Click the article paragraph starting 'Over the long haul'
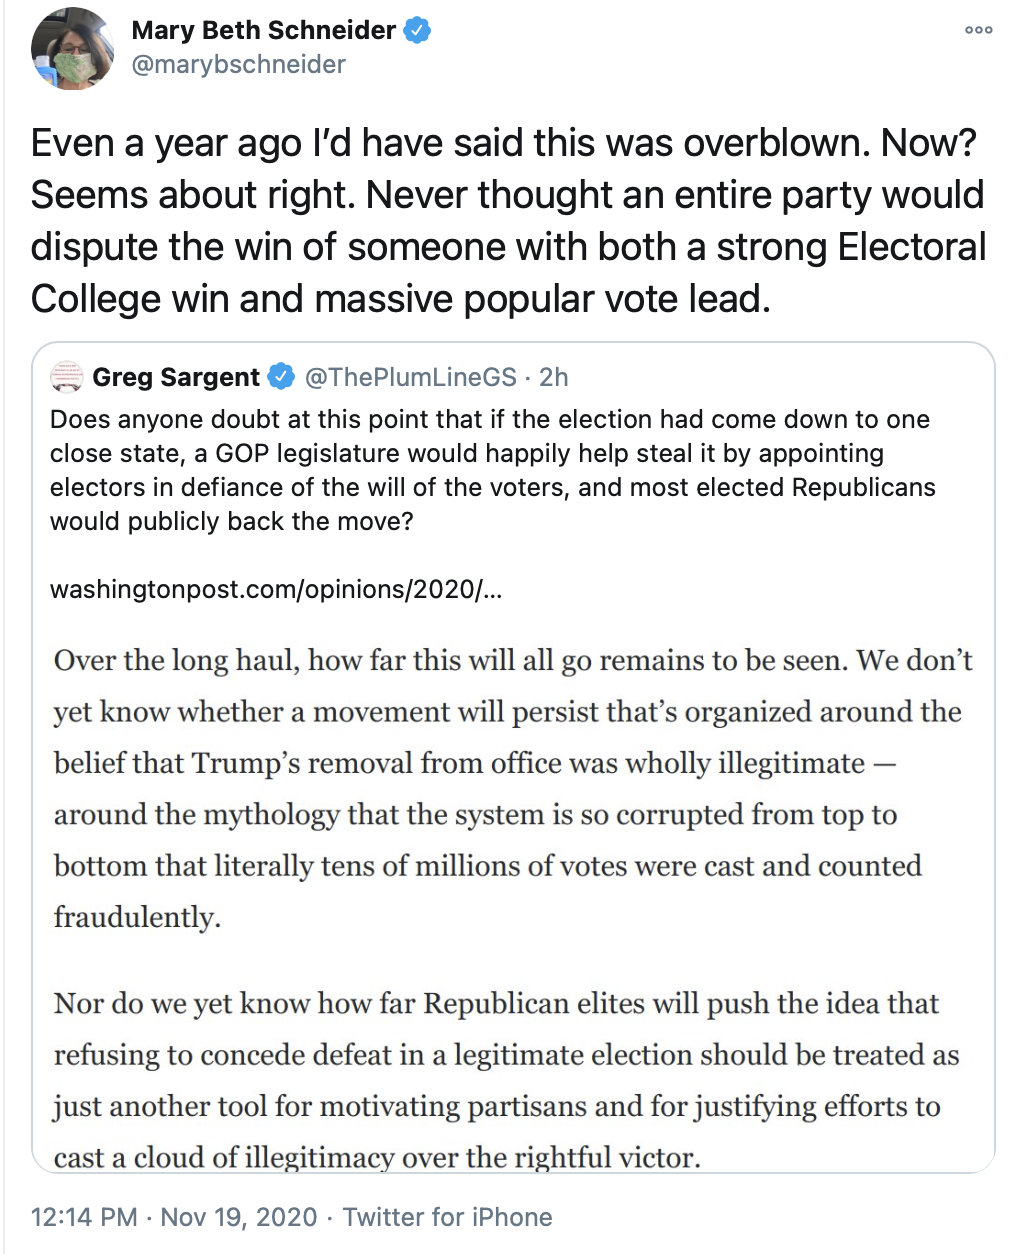1014x1254 pixels. [x=512, y=788]
